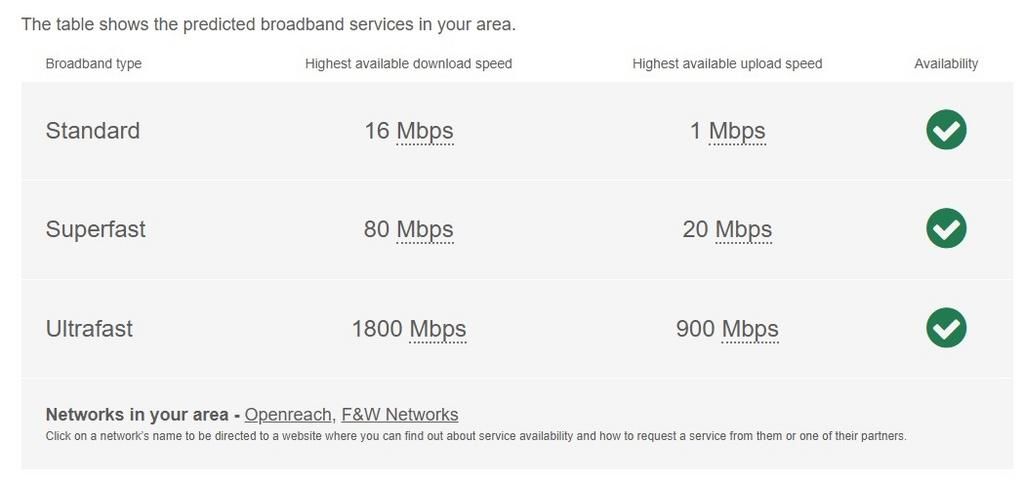The image size is (1024, 483).
Task: Click the Superfast row label
Action: 96,230
